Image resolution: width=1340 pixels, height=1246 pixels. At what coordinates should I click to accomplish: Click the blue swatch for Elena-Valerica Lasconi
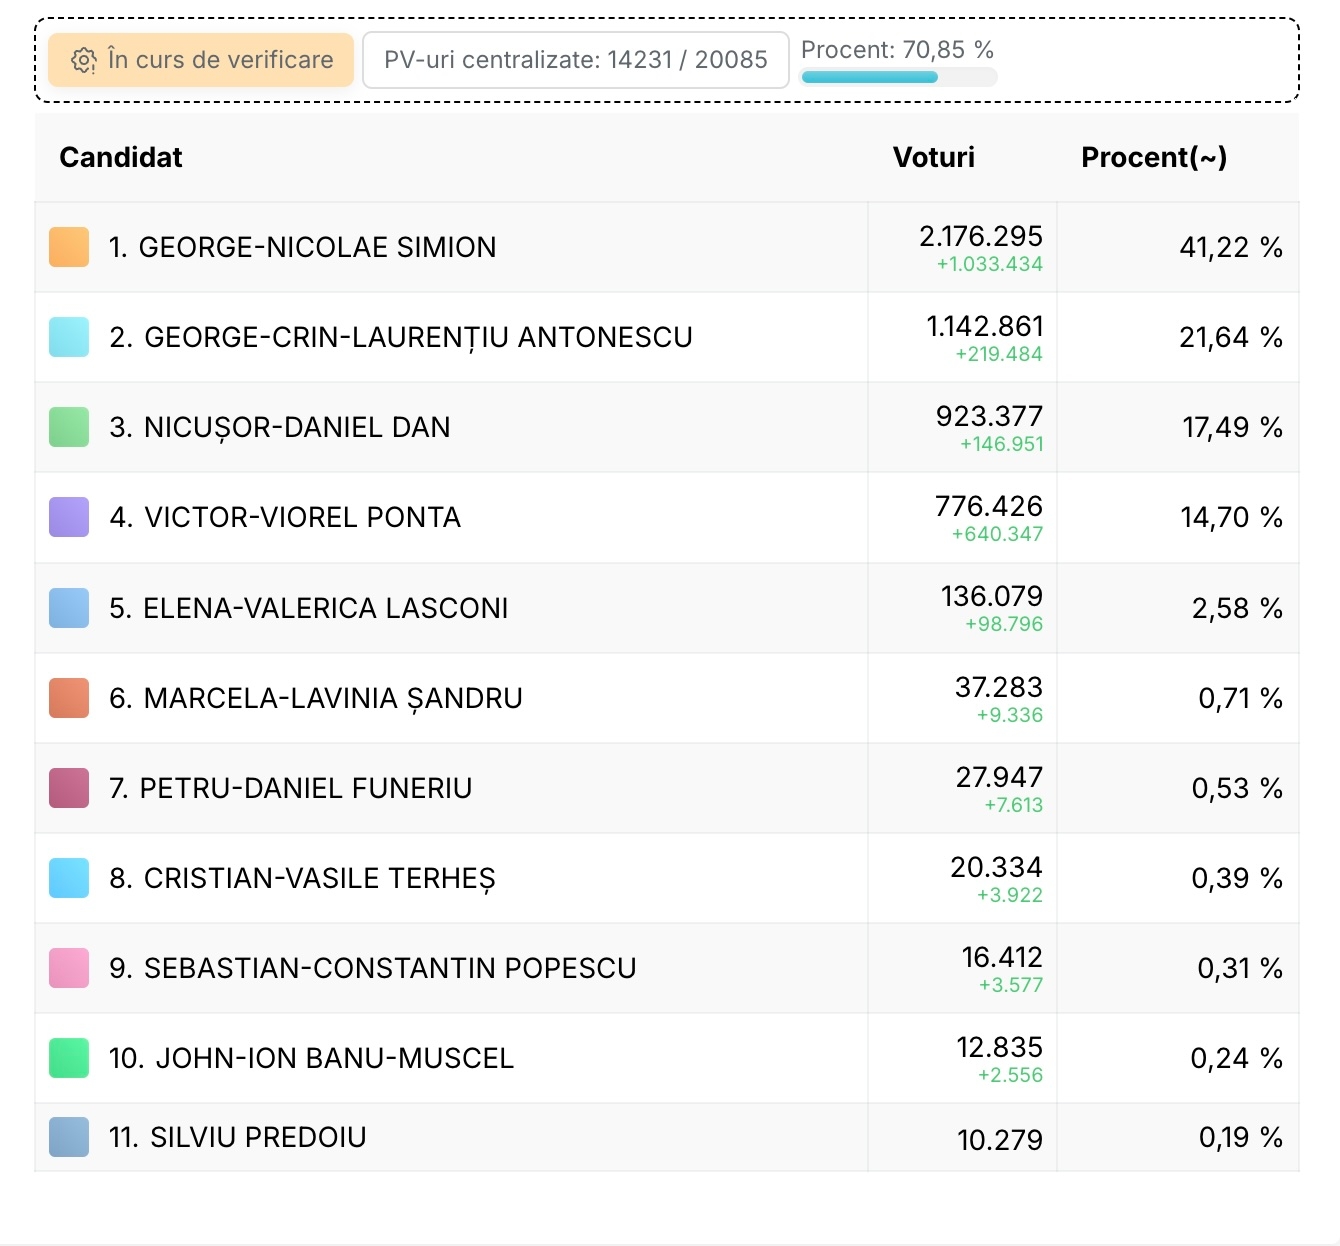point(69,608)
